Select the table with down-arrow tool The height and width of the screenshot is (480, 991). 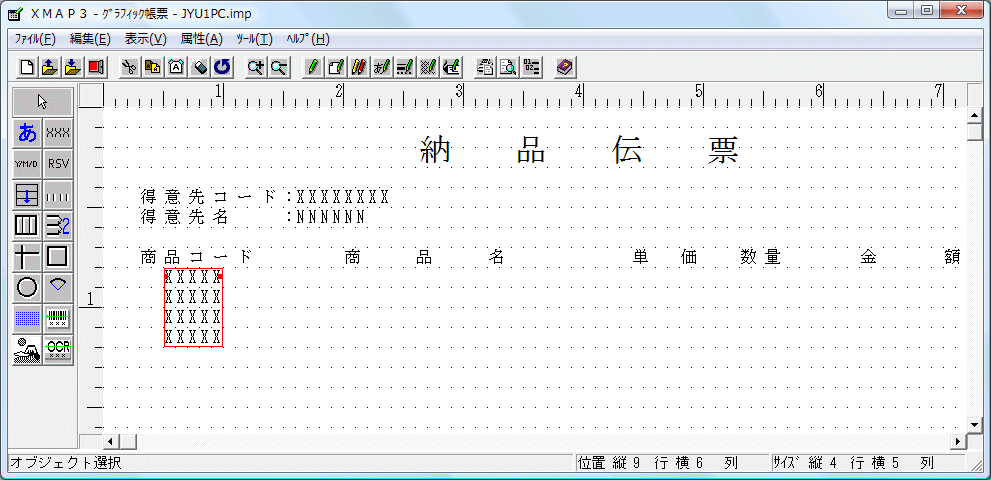click(27, 195)
